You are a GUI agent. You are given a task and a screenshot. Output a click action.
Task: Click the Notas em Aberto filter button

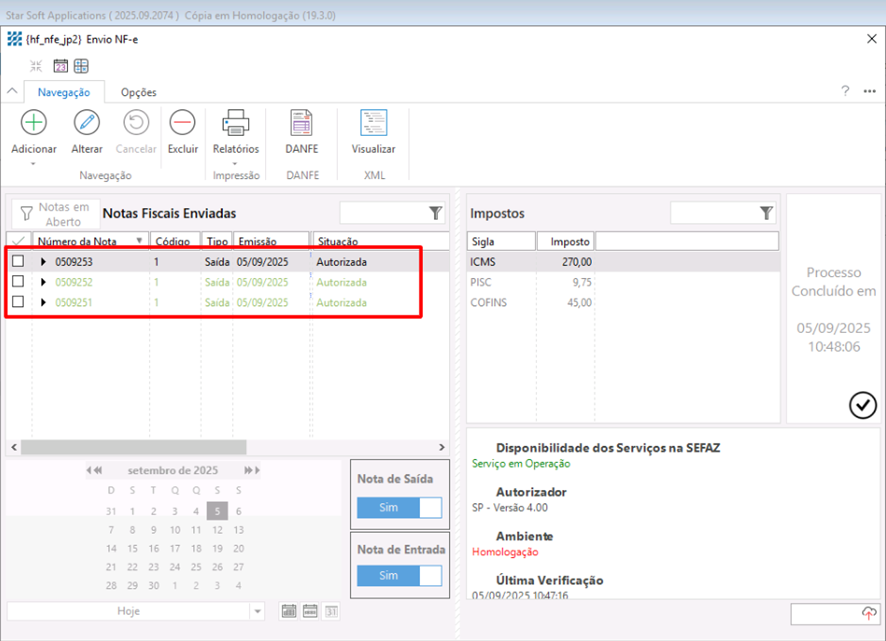(x=55, y=214)
